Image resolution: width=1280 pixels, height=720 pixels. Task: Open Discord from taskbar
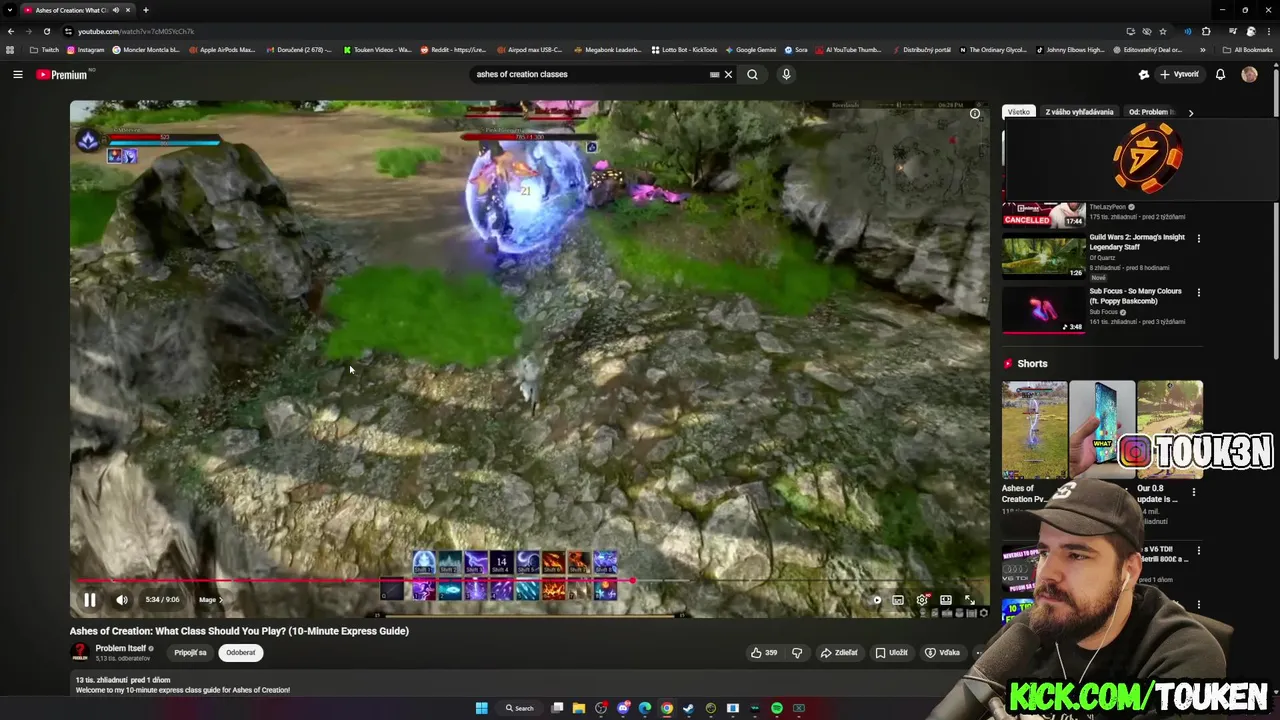coord(623,708)
